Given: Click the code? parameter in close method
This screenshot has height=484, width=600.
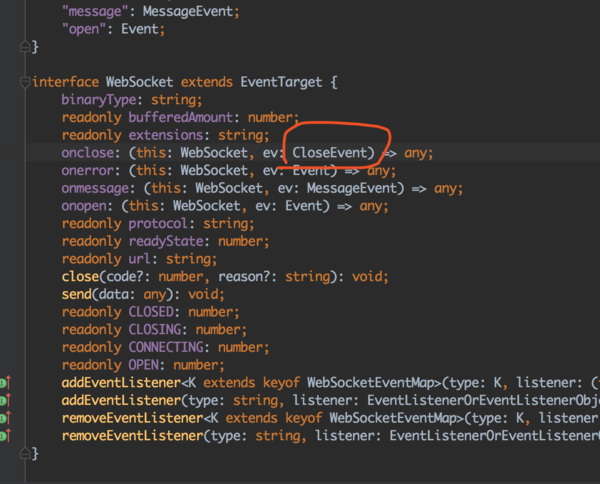Looking at the screenshot, I should [125, 277].
